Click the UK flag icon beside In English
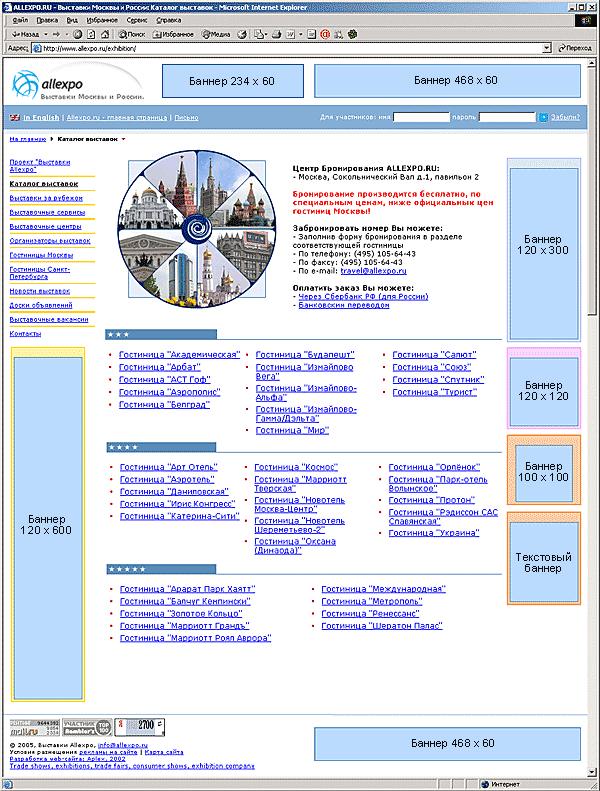 (15, 118)
